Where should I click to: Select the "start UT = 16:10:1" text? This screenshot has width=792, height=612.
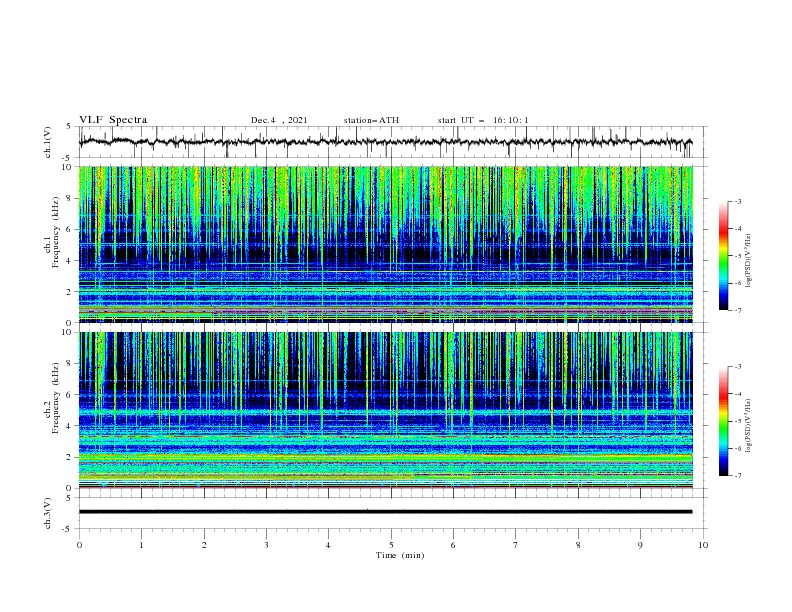[x=483, y=120]
